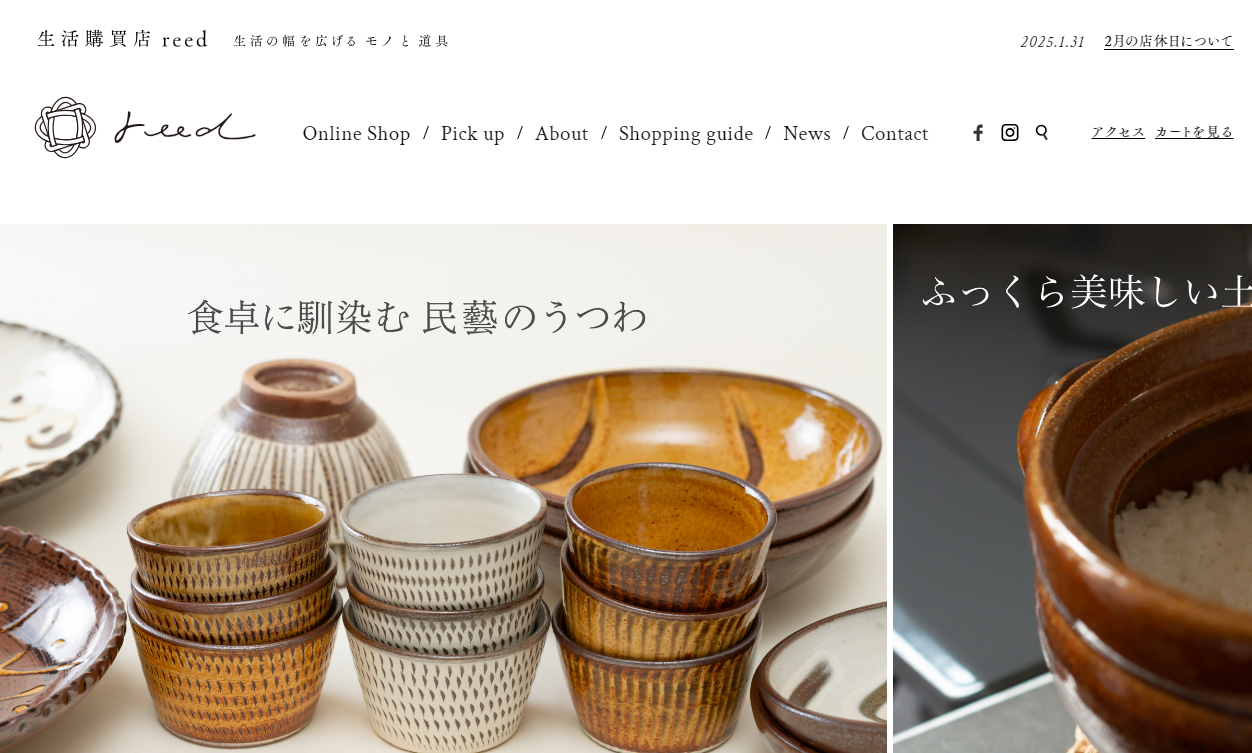This screenshot has height=753, width=1252.
Task: Click the 生活購買店 reed site title
Action: [x=123, y=40]
